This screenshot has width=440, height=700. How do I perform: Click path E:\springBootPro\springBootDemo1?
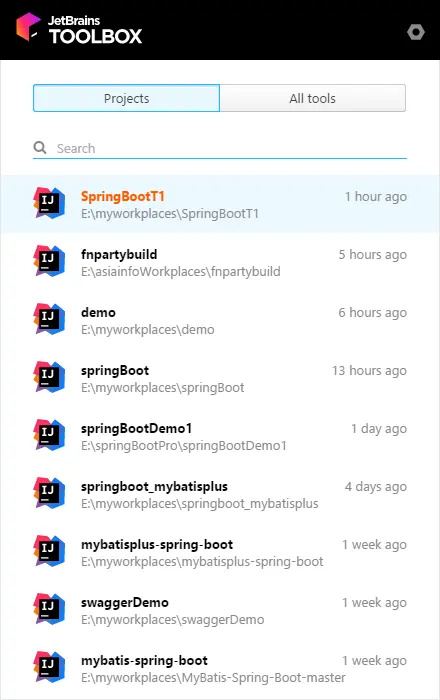[184, 446]
